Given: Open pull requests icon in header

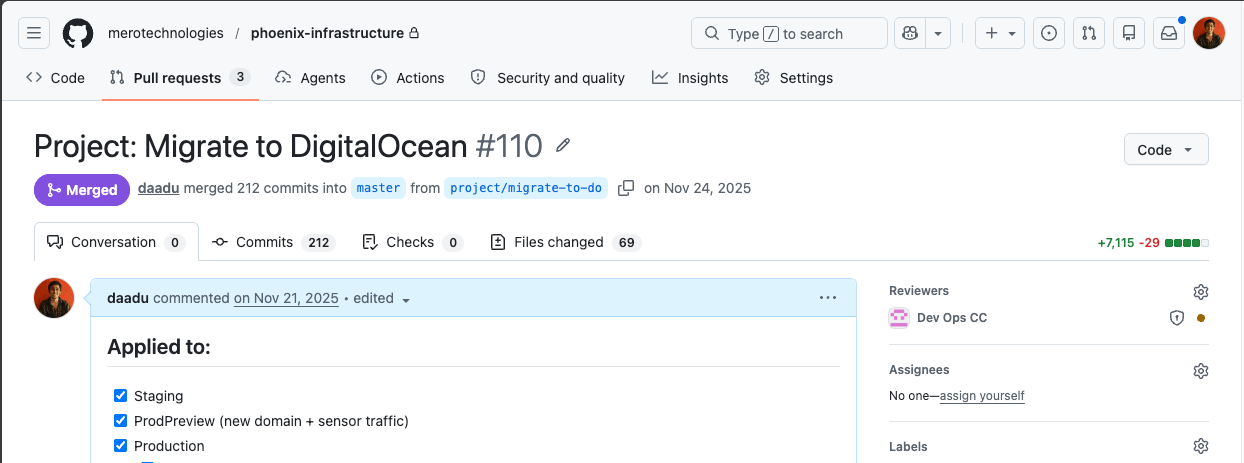Looking at the screenshot, I should pyautogui.click(x=1089, y=33).
